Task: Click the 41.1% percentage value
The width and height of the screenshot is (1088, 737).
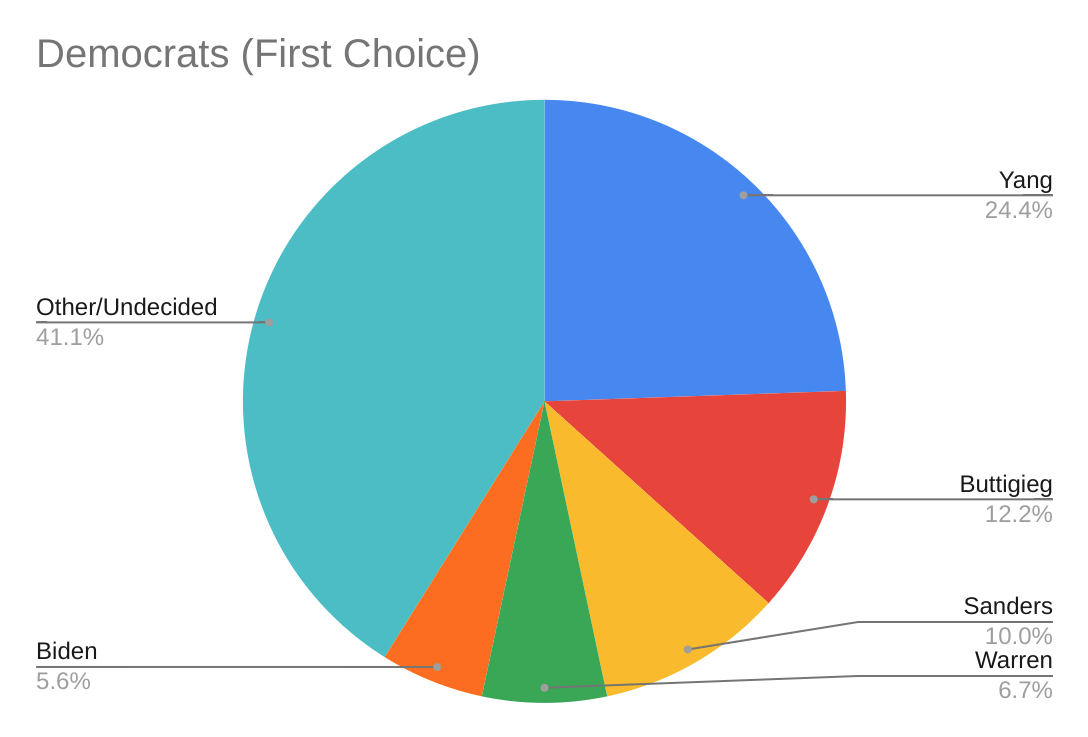Action: [x=70, y=338]
